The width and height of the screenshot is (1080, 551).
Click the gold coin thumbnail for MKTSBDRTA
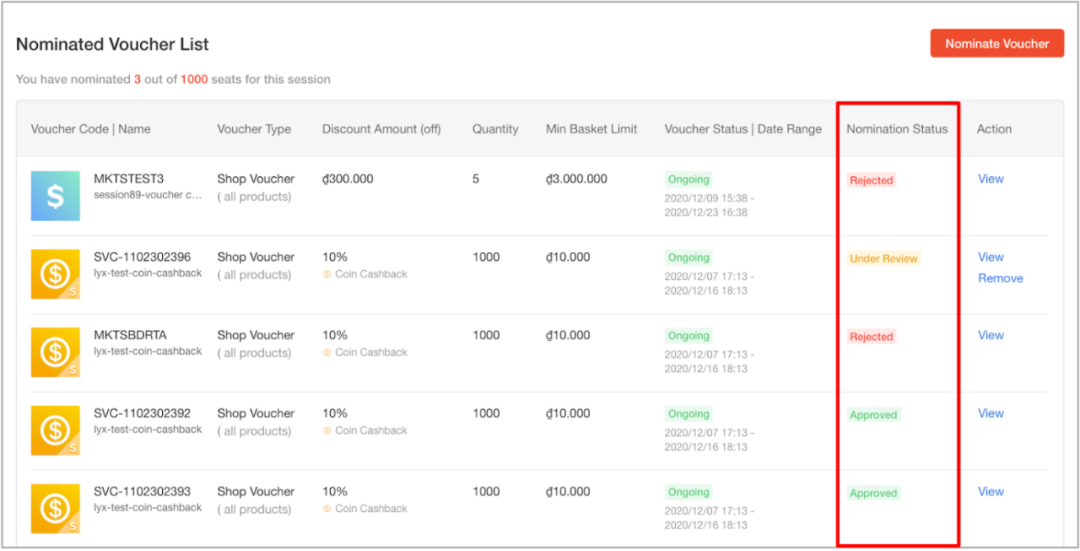[55, 351]
